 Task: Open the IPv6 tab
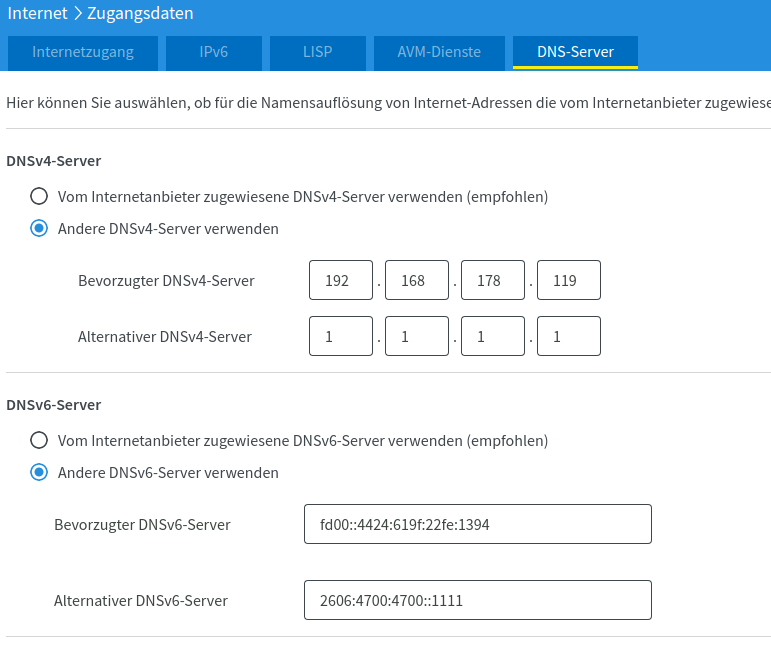click(213, 52)
